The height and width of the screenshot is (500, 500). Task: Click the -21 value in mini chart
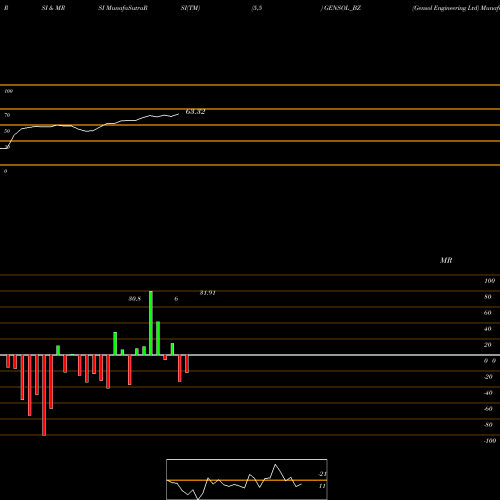tap(322, 474)
